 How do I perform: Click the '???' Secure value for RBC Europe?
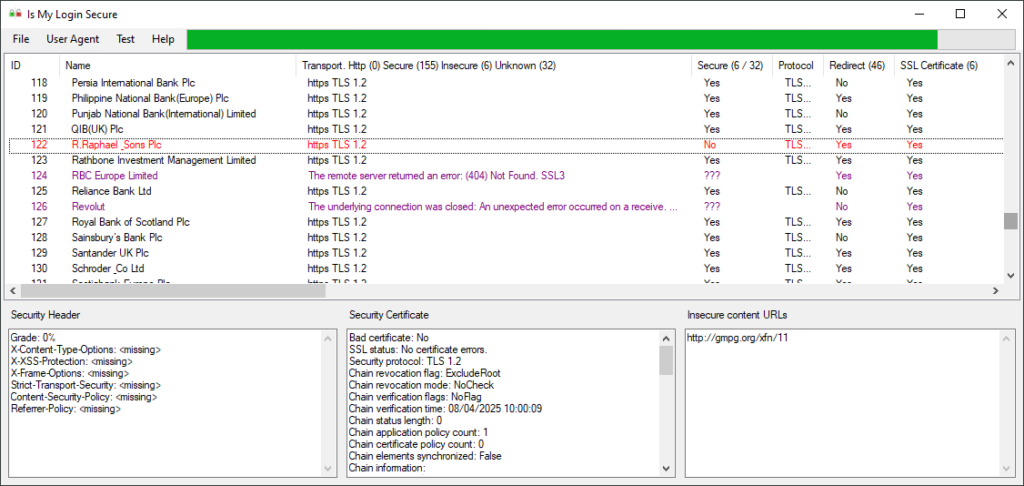(712, 176)
